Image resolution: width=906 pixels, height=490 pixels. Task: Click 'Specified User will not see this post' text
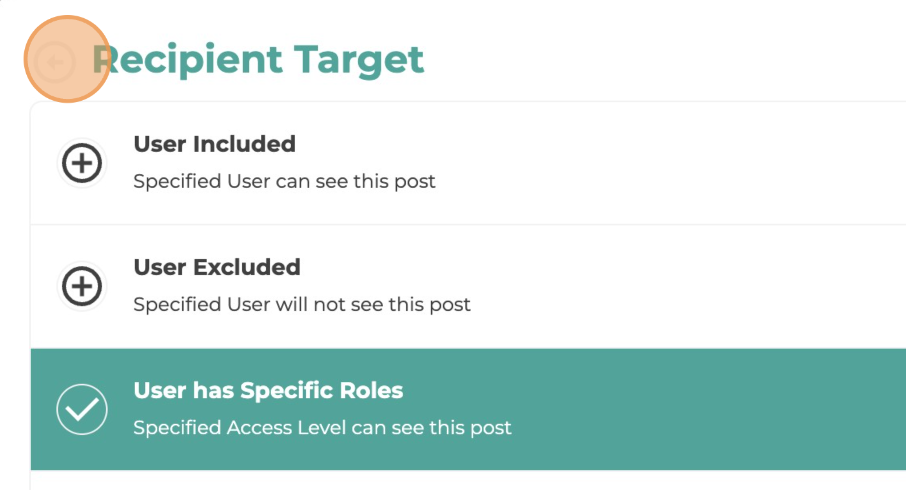(x=302, y=305)
